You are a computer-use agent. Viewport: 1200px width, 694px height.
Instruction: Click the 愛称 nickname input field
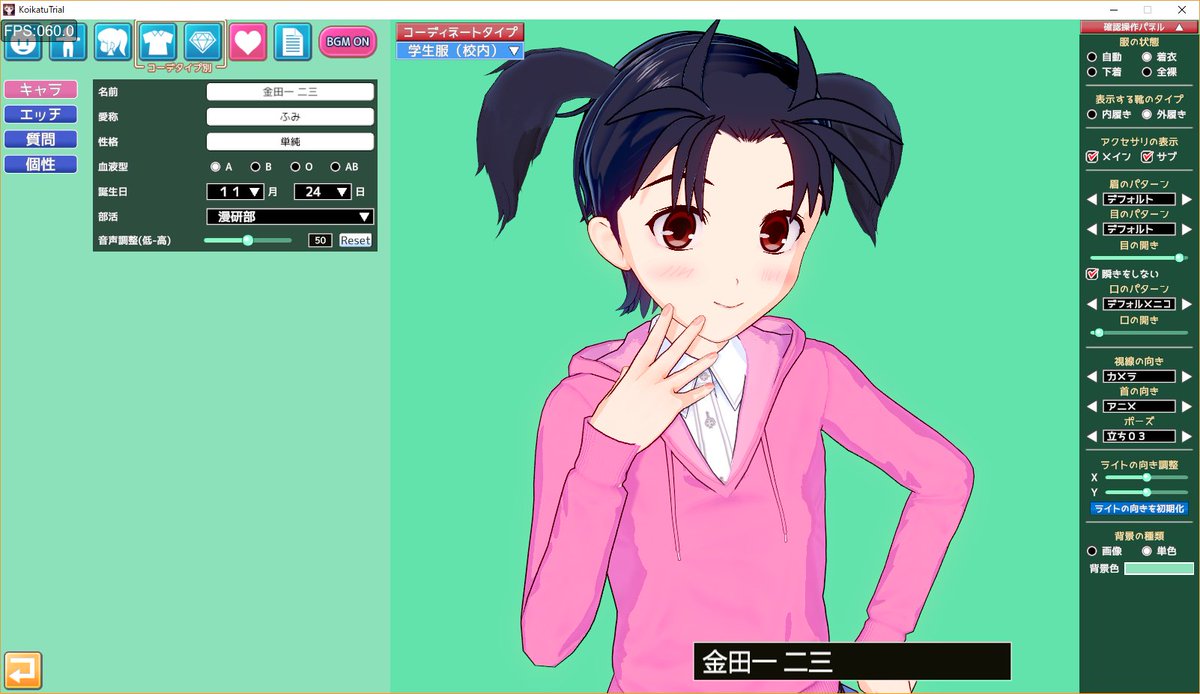(x=290, y=116)
